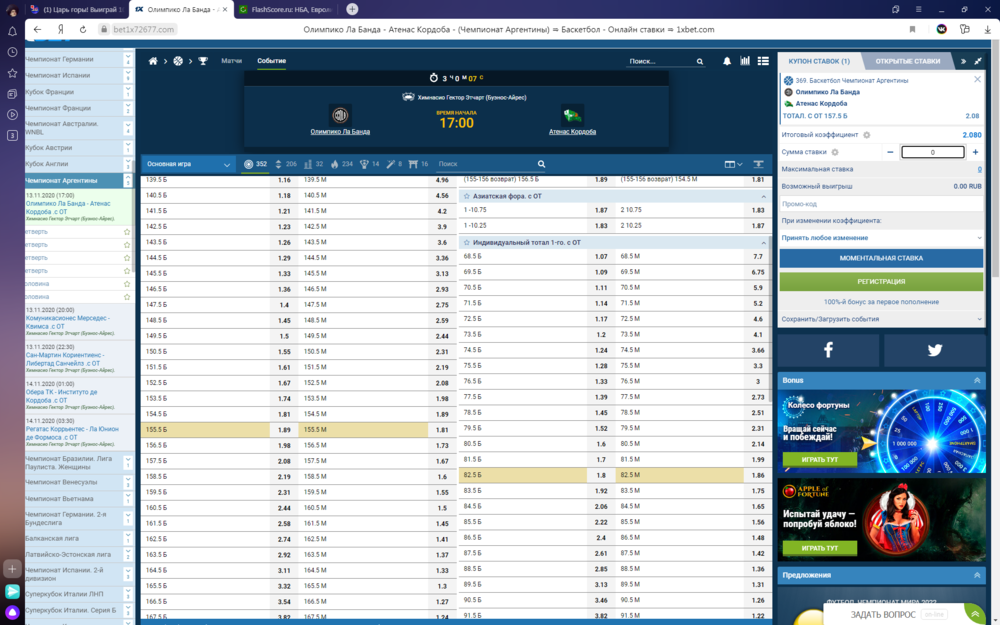Image resolution: width=1000 pixels, height=625 pixels.
Task: Click the Моментальная ставка button
Action: (881, 258)
